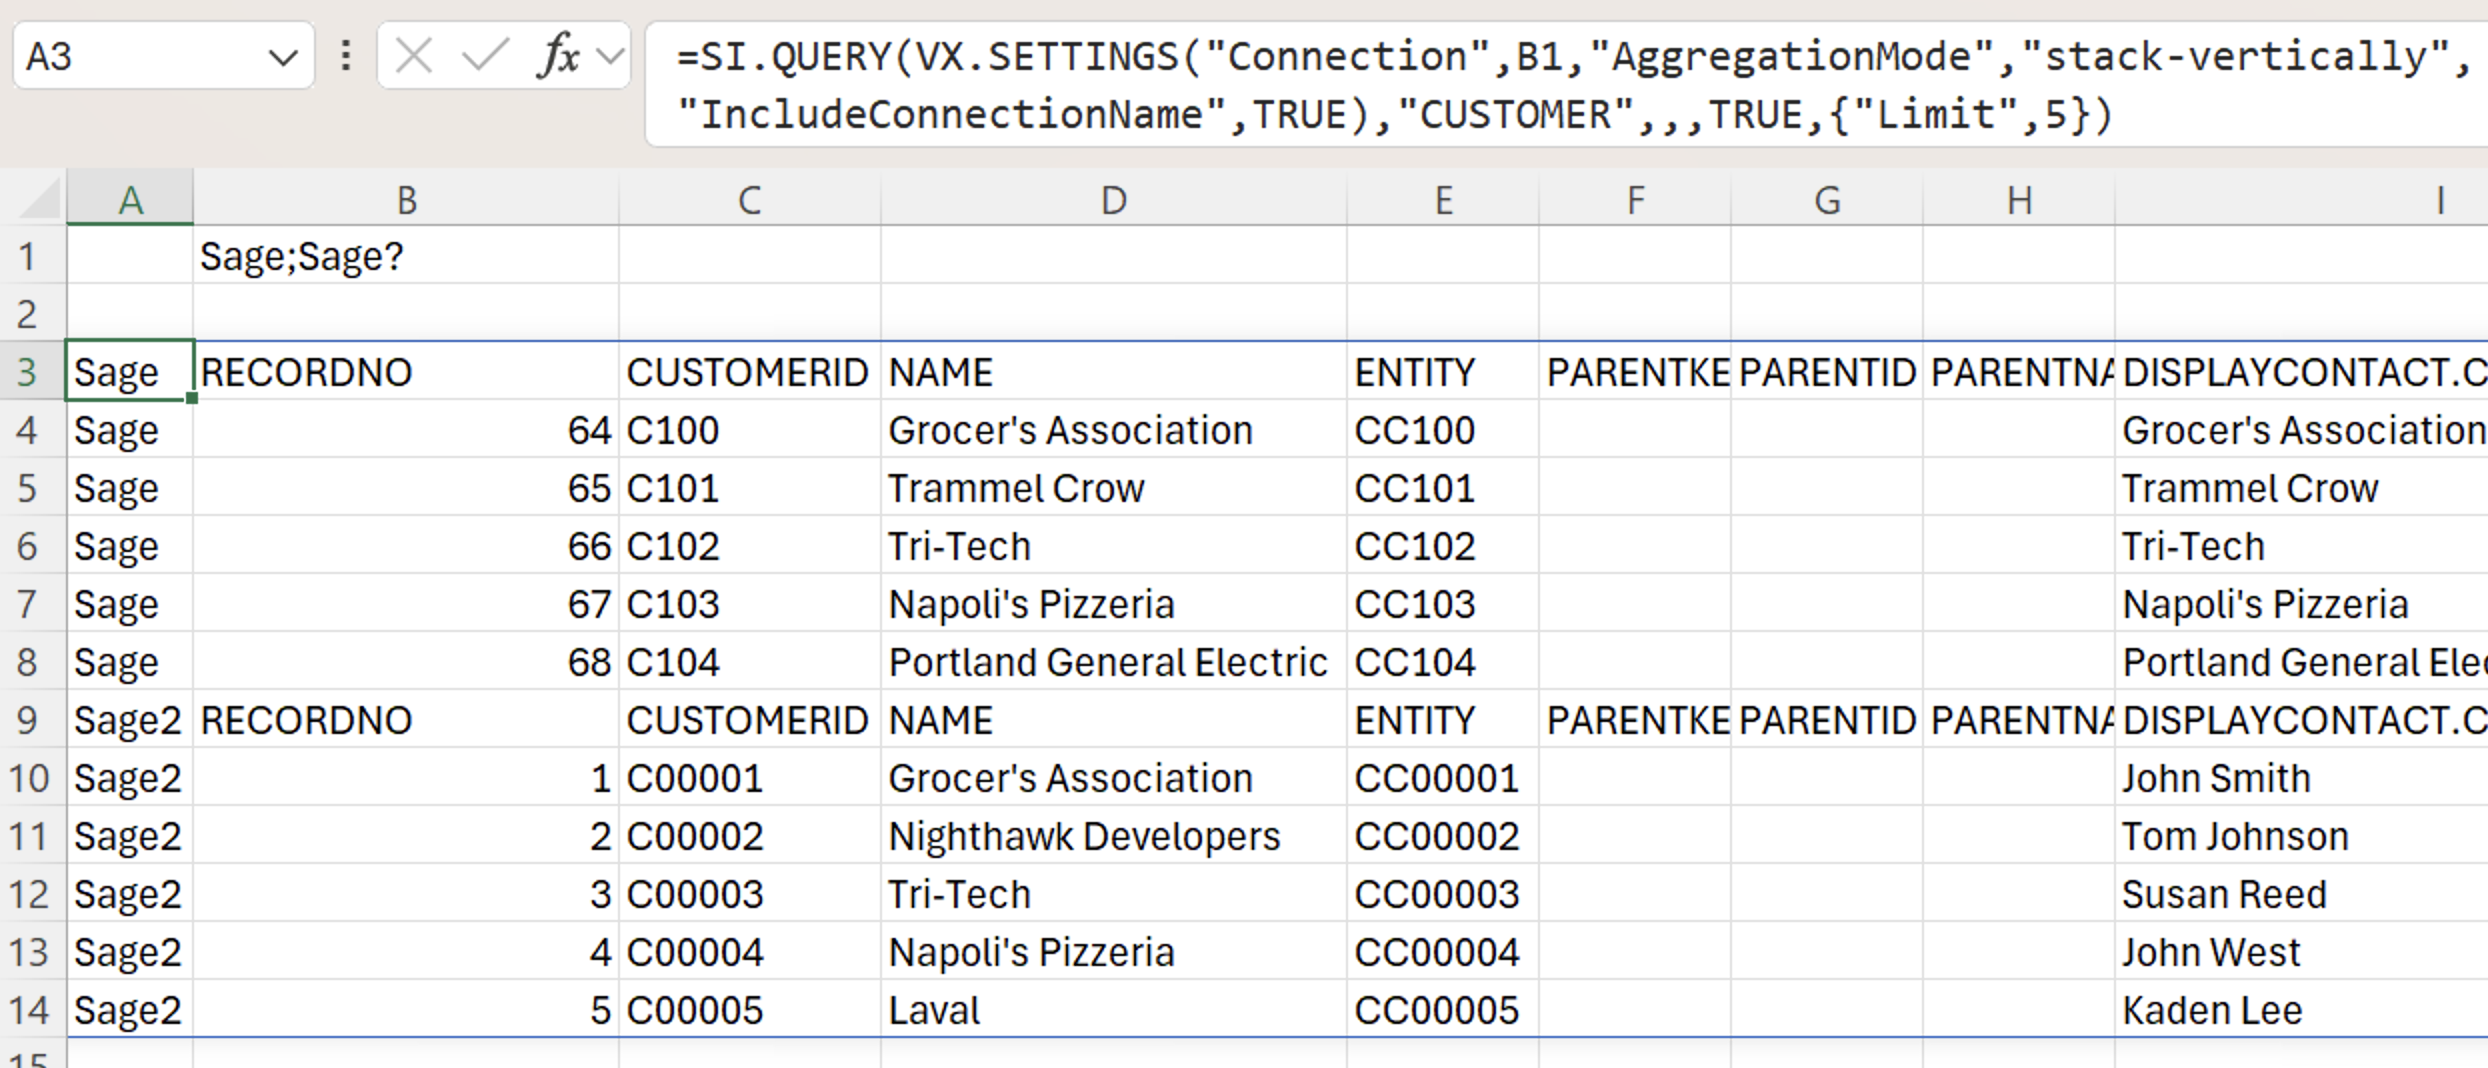Image resolution: width=2488 pixels, height=1068 pixels.
Task: Click the three-dot formula bar resize handle
Action: pyautogui.click(x=346, y=56)
